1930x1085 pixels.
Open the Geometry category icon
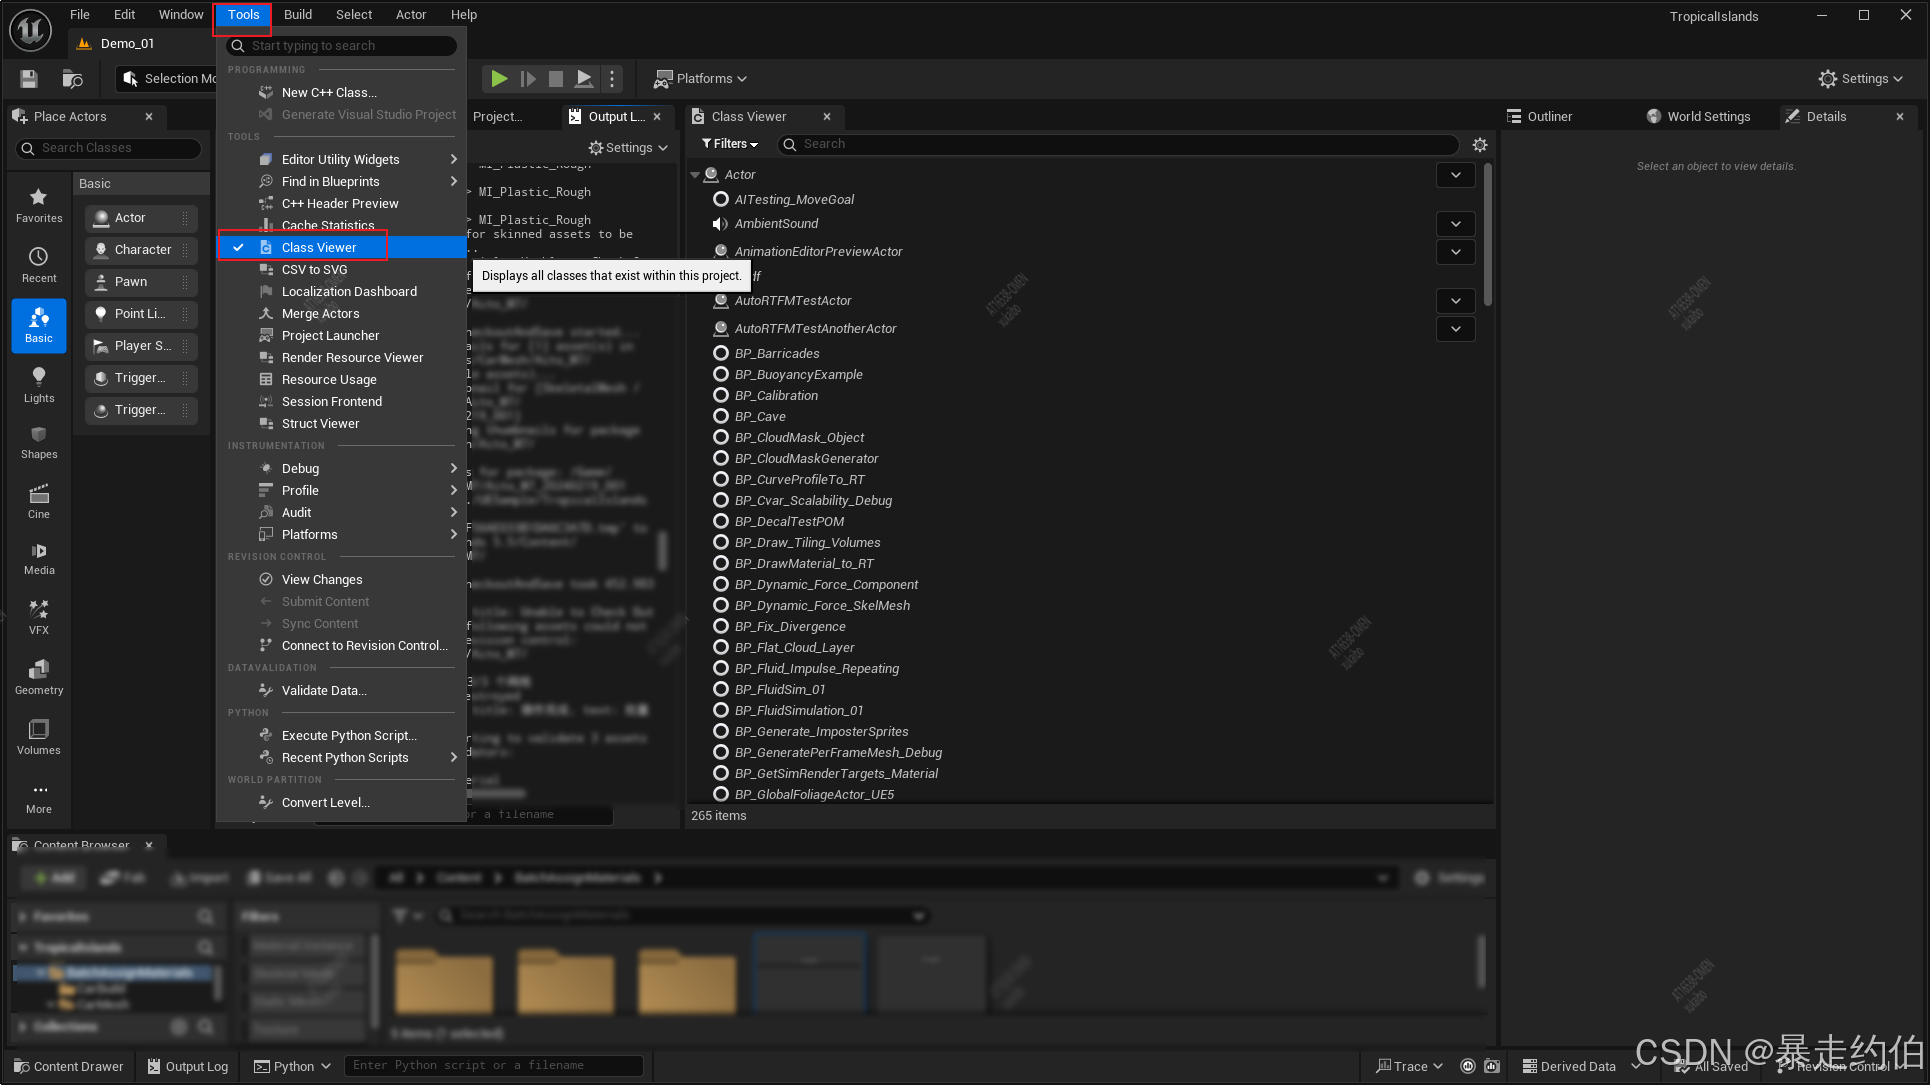39,676
